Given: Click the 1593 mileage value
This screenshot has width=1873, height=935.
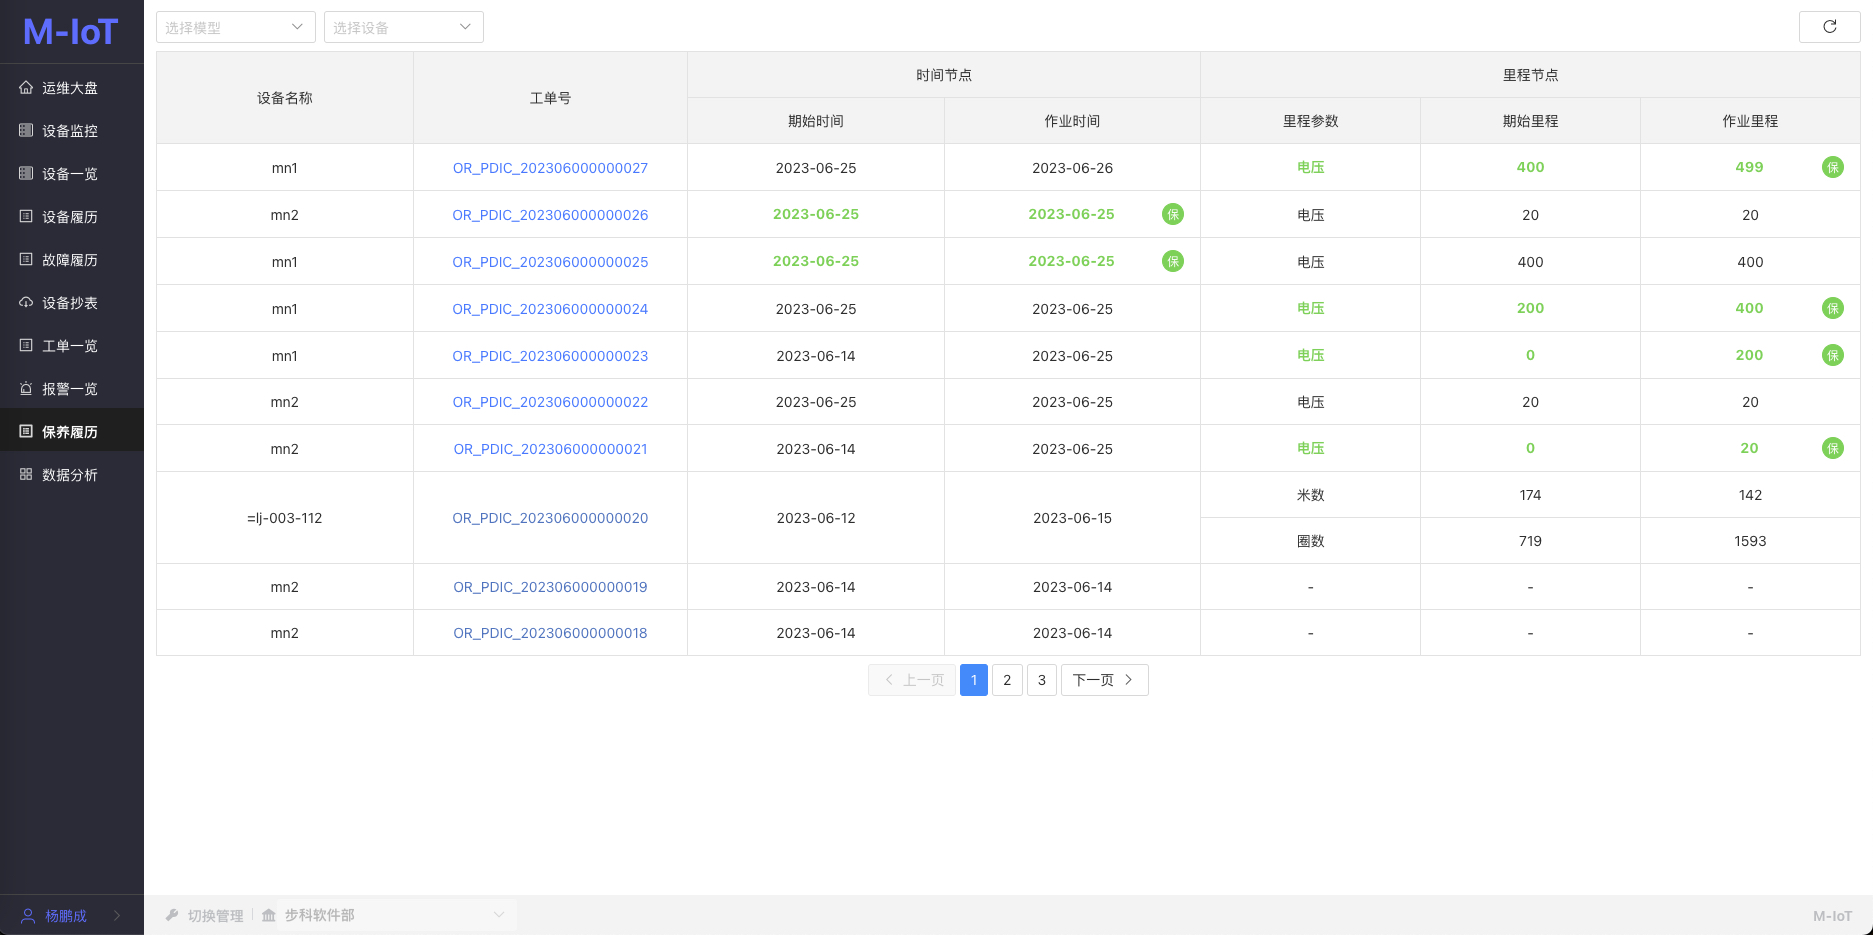Looking at the screenshot, I should click(1750, 541).
